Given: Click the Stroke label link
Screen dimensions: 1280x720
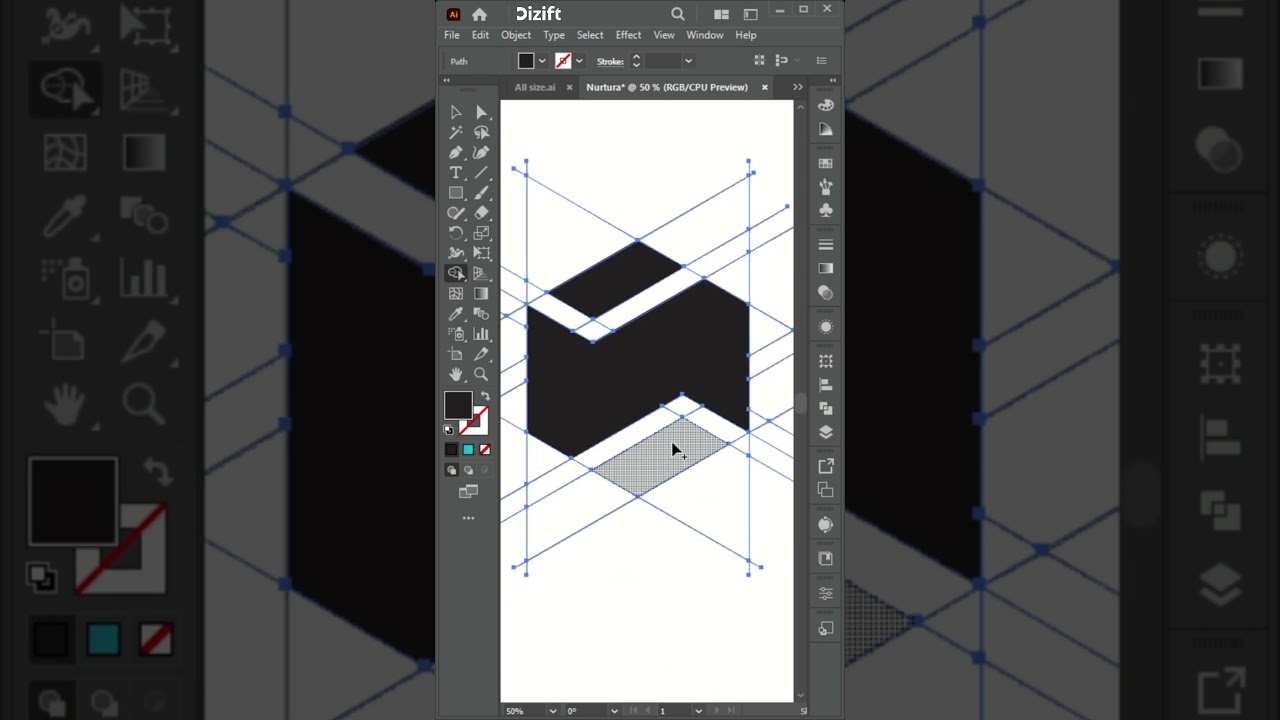Looking at the screenshot, I should pos(611,61).
